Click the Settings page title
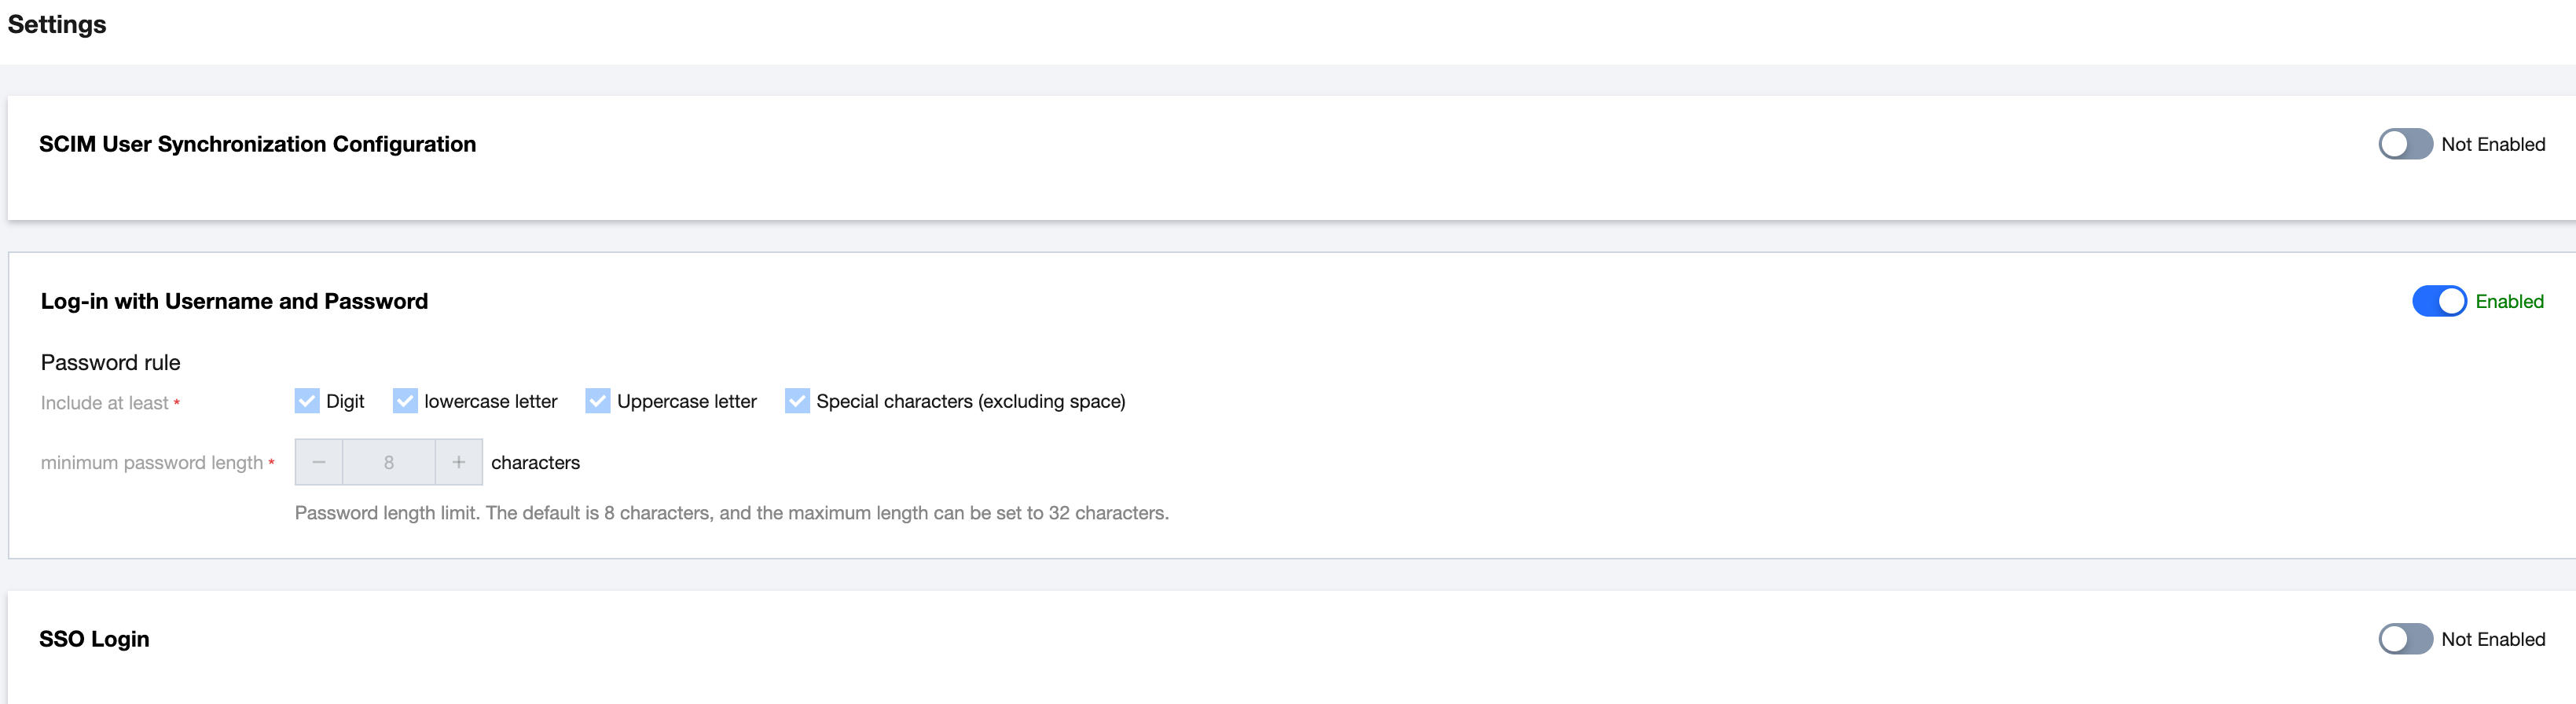Screen dimensions: 2576x704 click(x=57, y=24)
